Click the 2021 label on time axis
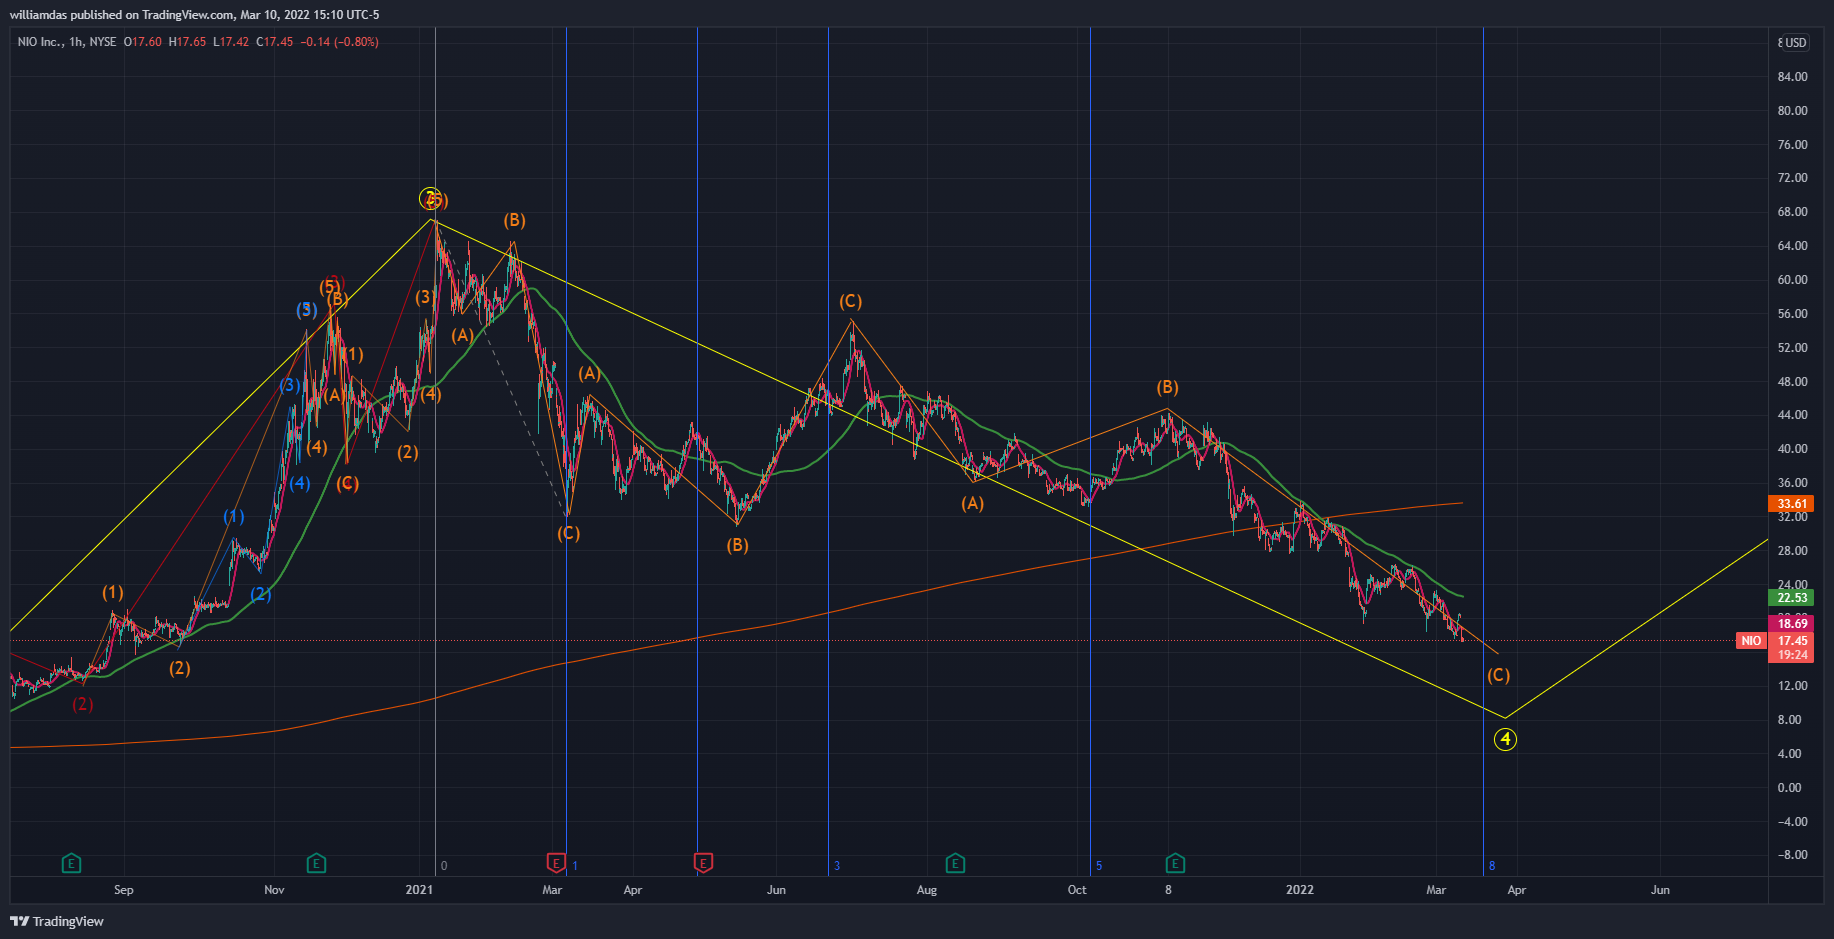 [419, 889]
